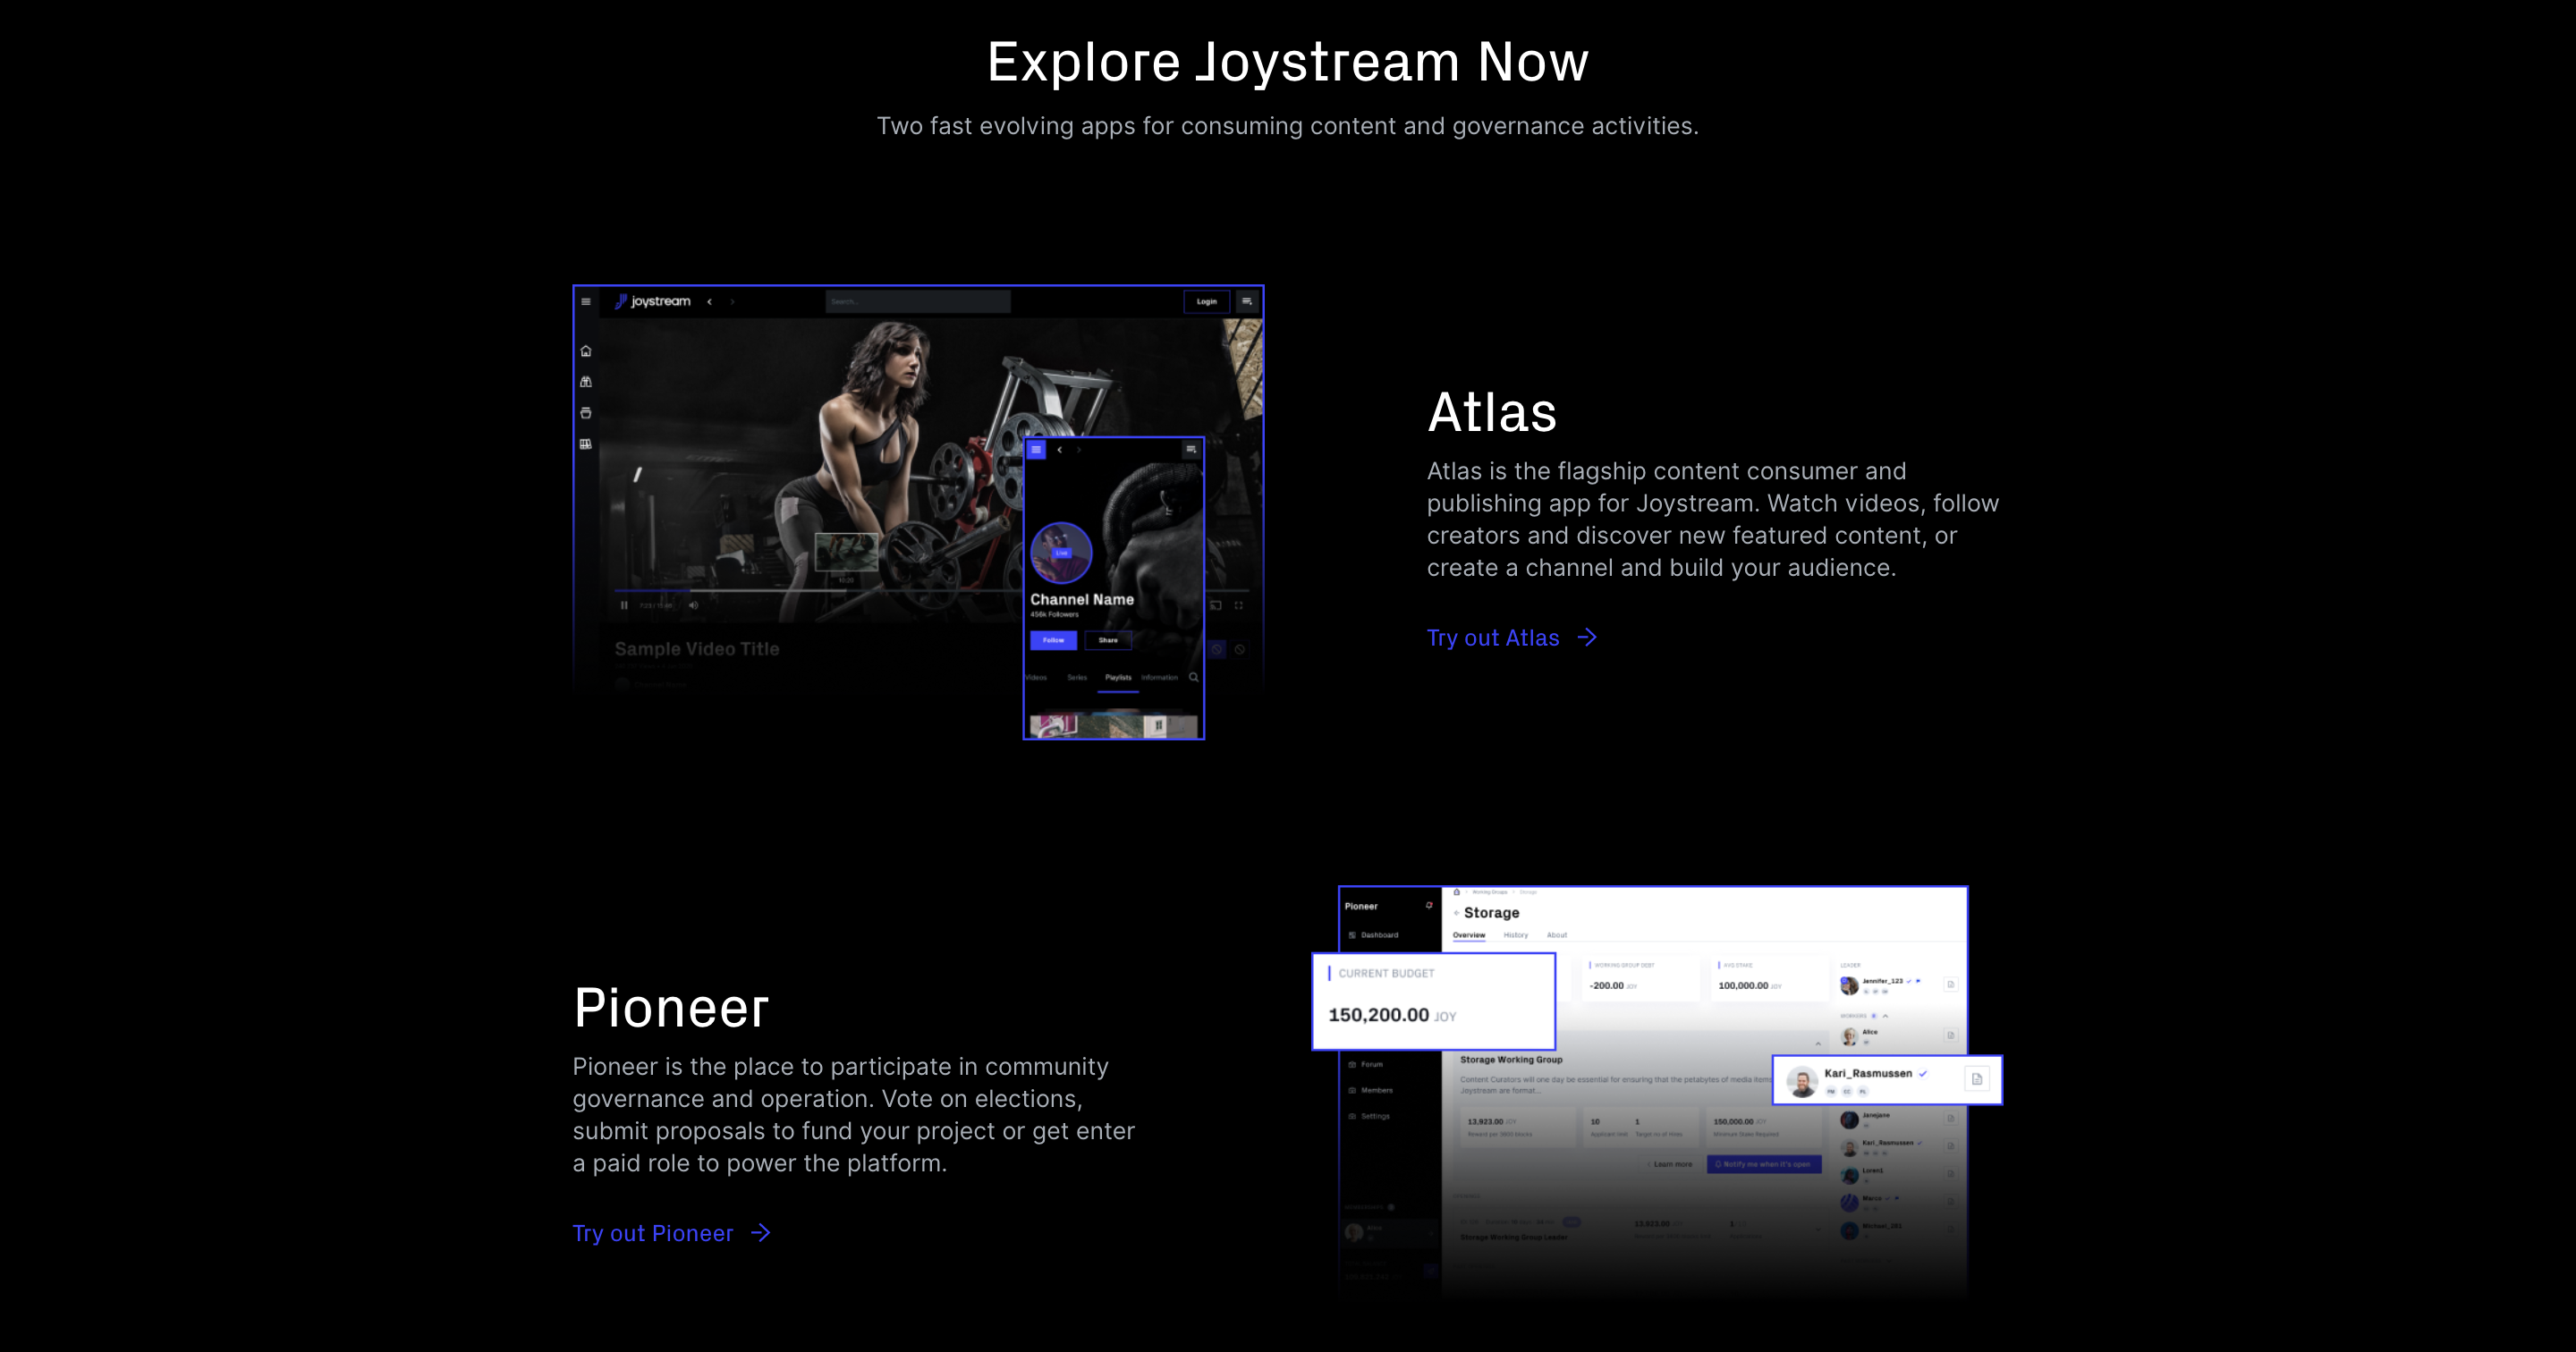The width and height of the screenshot is (2576, 1352).
Task: Open document icon on highlighted Kari_Rasmussen card
Action: click(1976, 1079)
